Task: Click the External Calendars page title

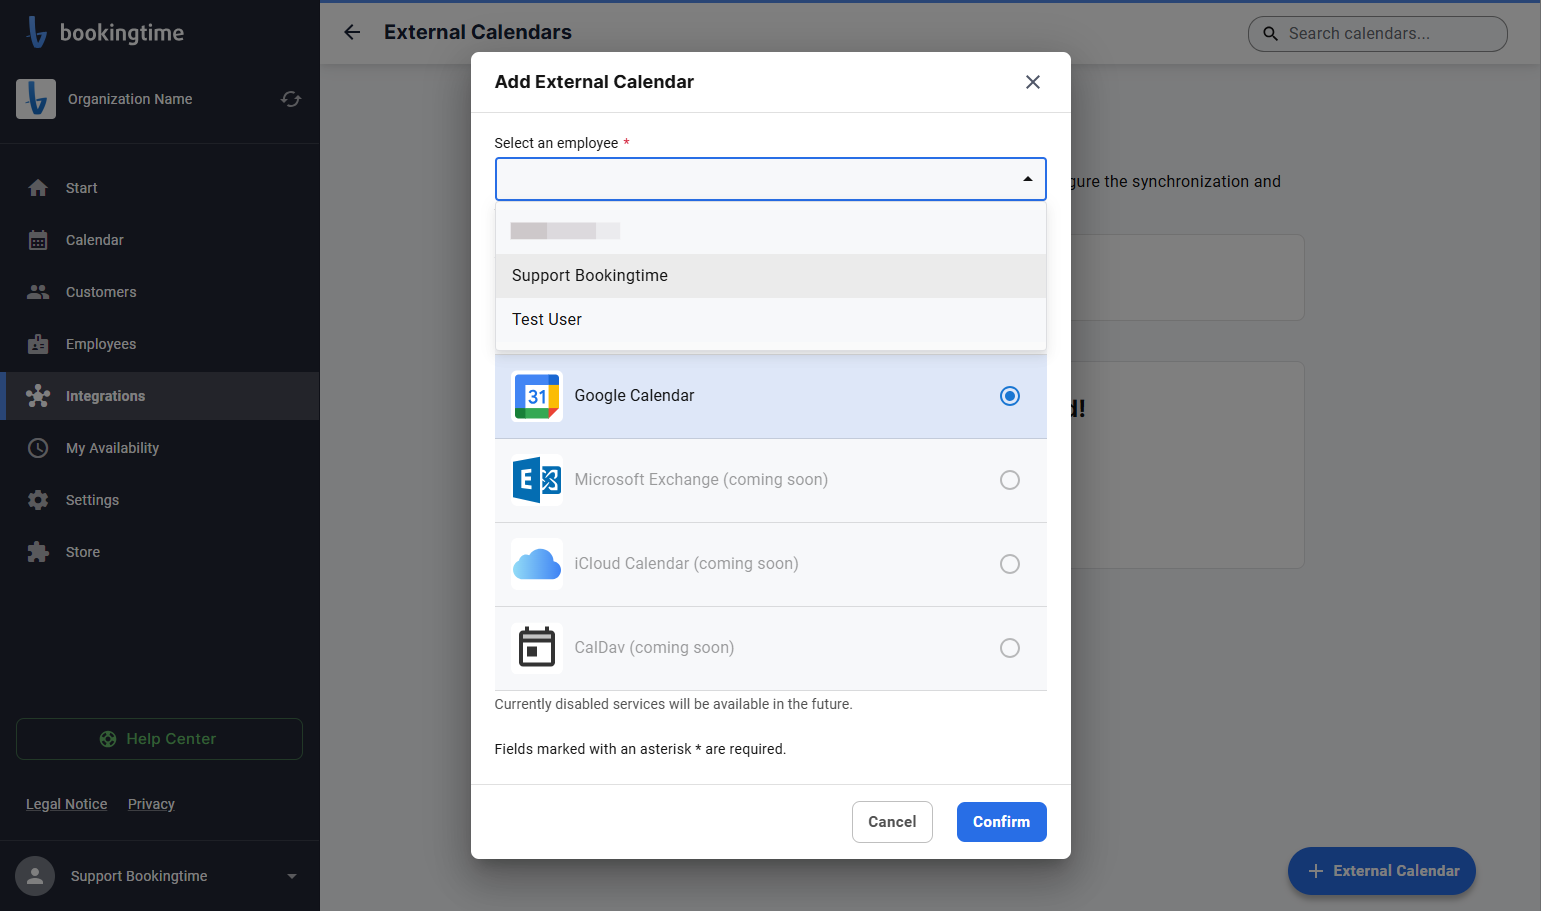Action: 478,32
